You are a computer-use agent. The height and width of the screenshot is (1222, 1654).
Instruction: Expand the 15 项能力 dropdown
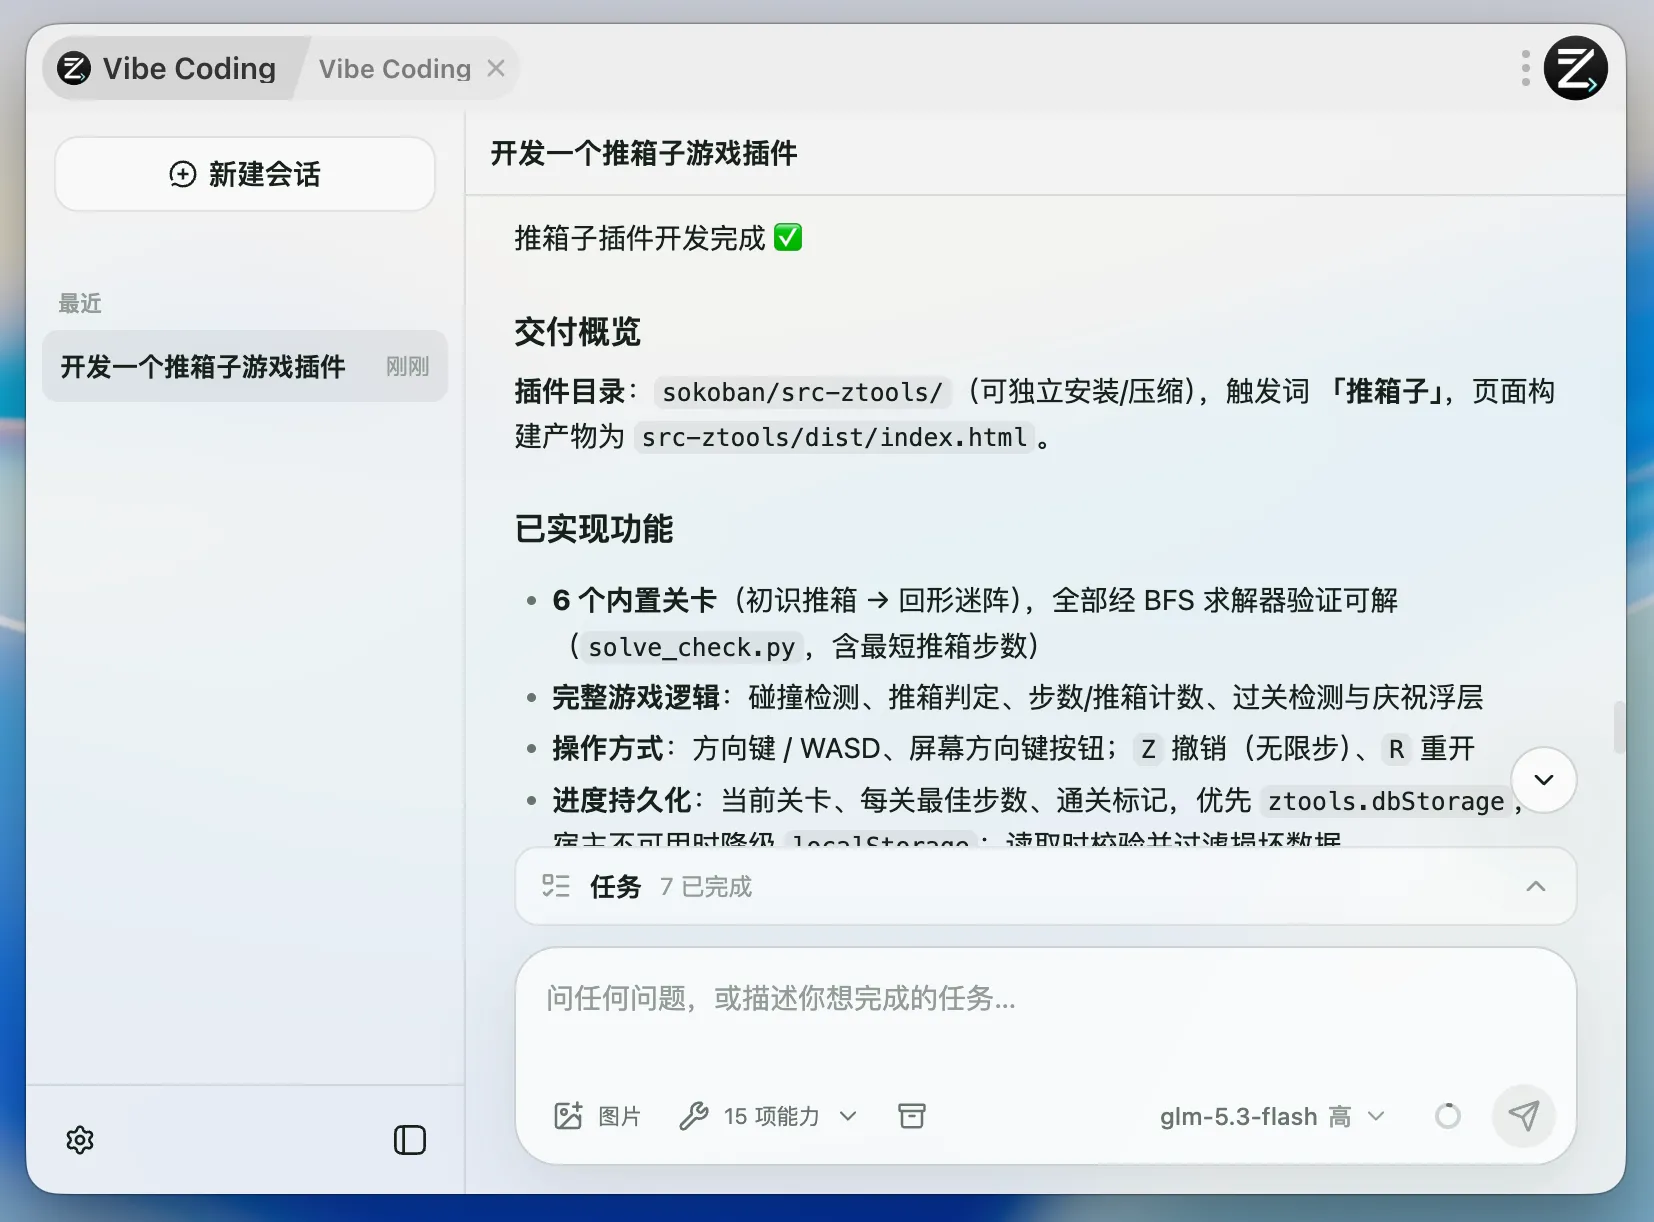pyautogui.click(x=769, y=1116)
